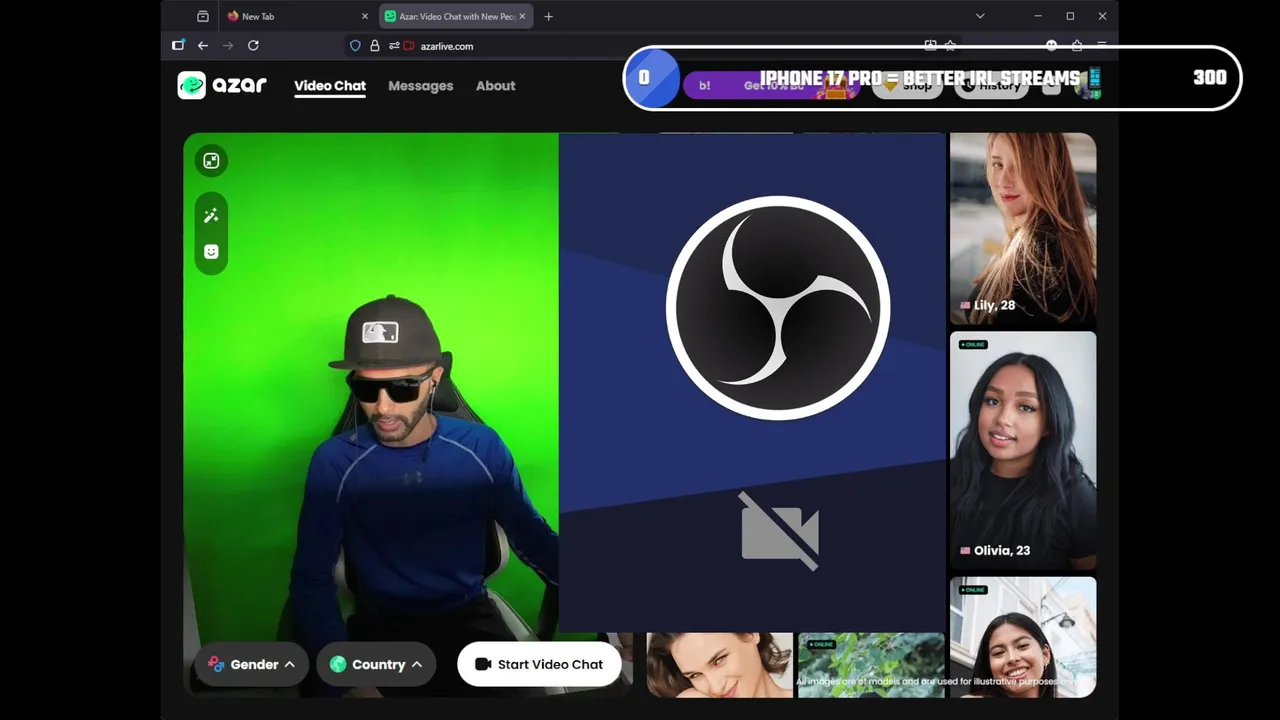Open site permissions icon in address bar

pos(394,45)
